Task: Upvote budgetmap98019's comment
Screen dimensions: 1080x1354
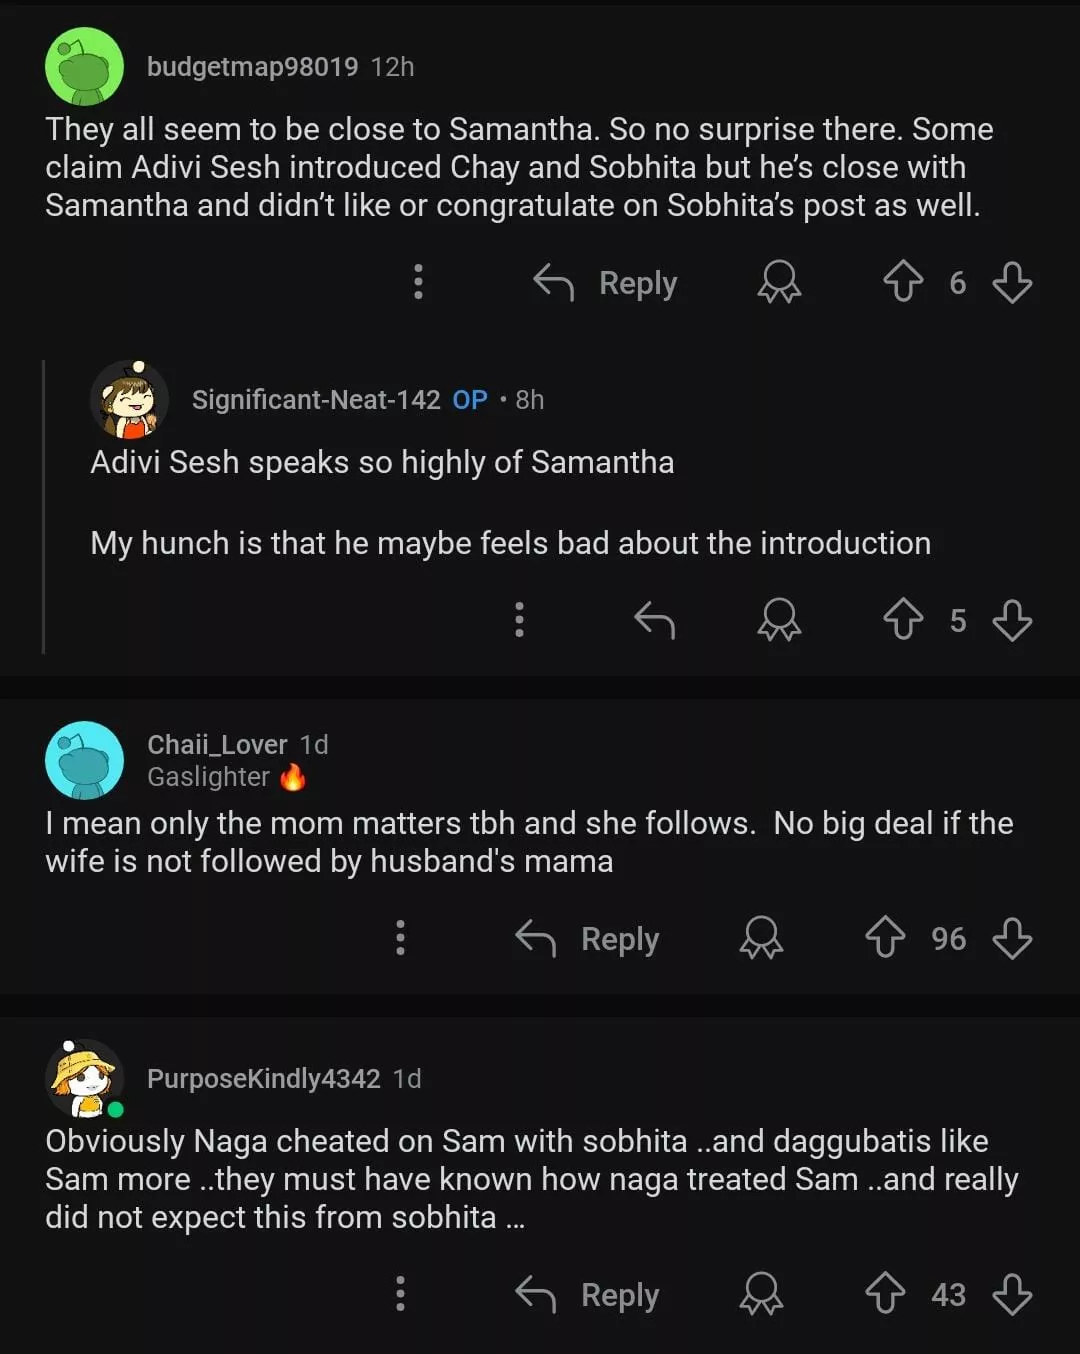Action: pos(903,282)
